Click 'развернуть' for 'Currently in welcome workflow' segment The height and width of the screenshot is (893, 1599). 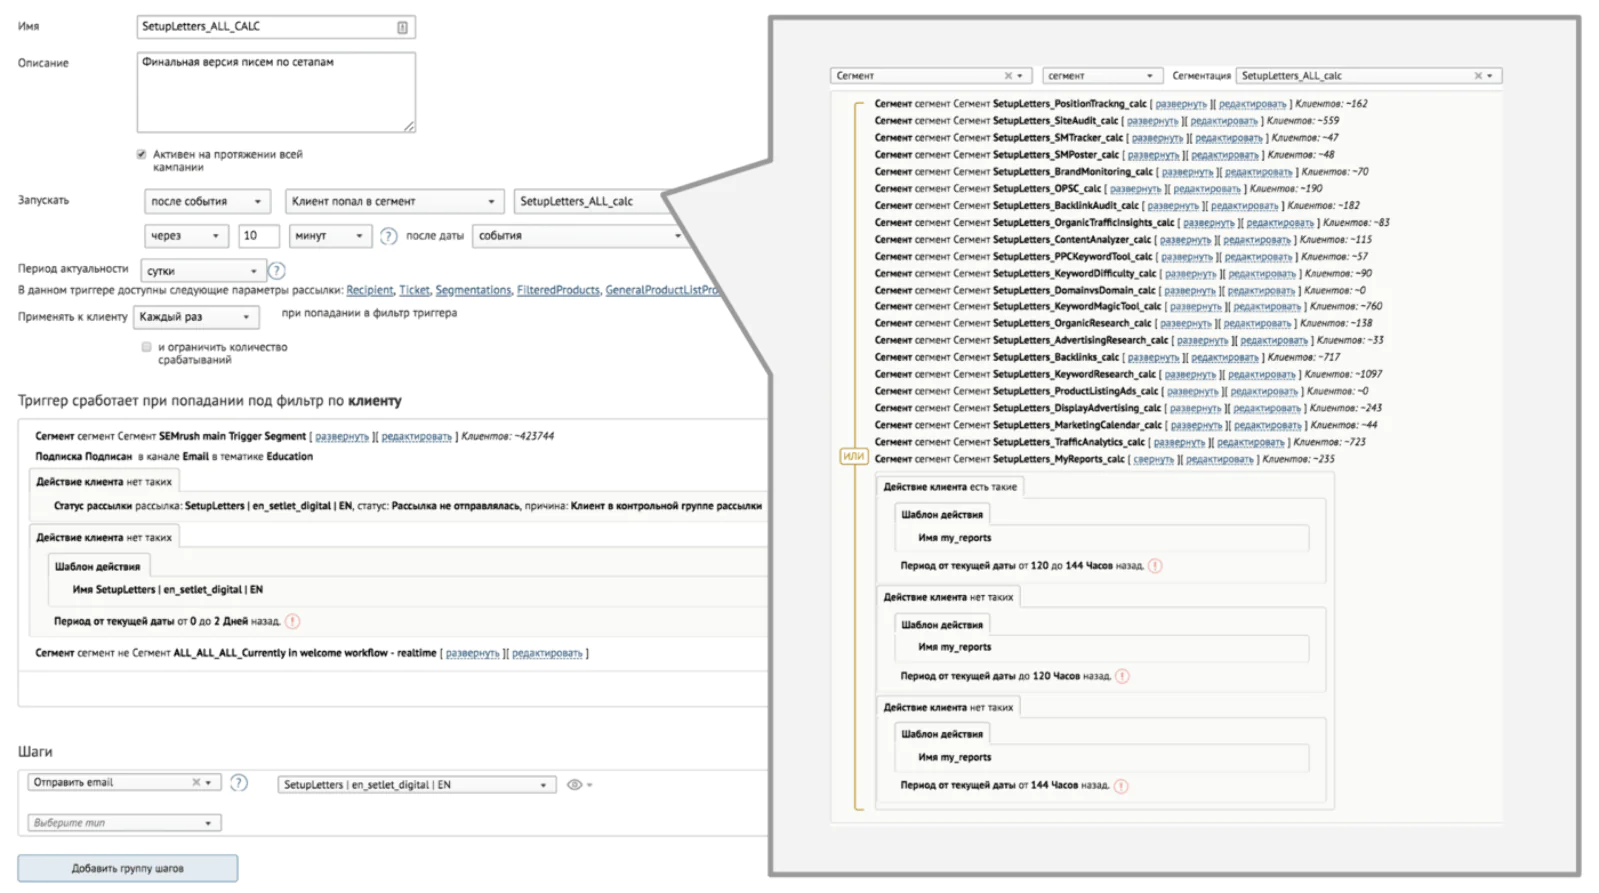473,653
